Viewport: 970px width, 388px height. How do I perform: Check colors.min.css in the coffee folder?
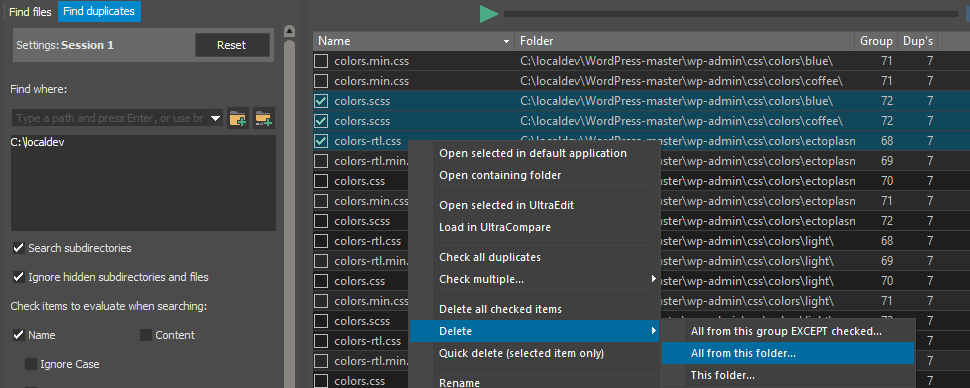tap(321, 81)
